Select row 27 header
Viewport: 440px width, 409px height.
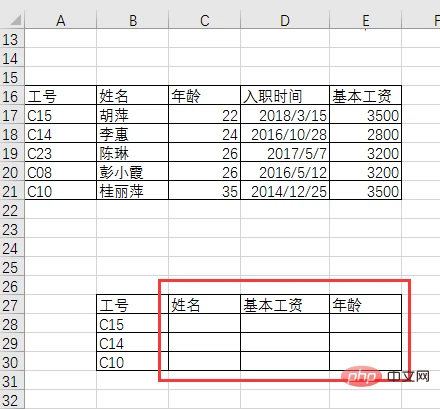pyautogui.click(x=12, y=305)
